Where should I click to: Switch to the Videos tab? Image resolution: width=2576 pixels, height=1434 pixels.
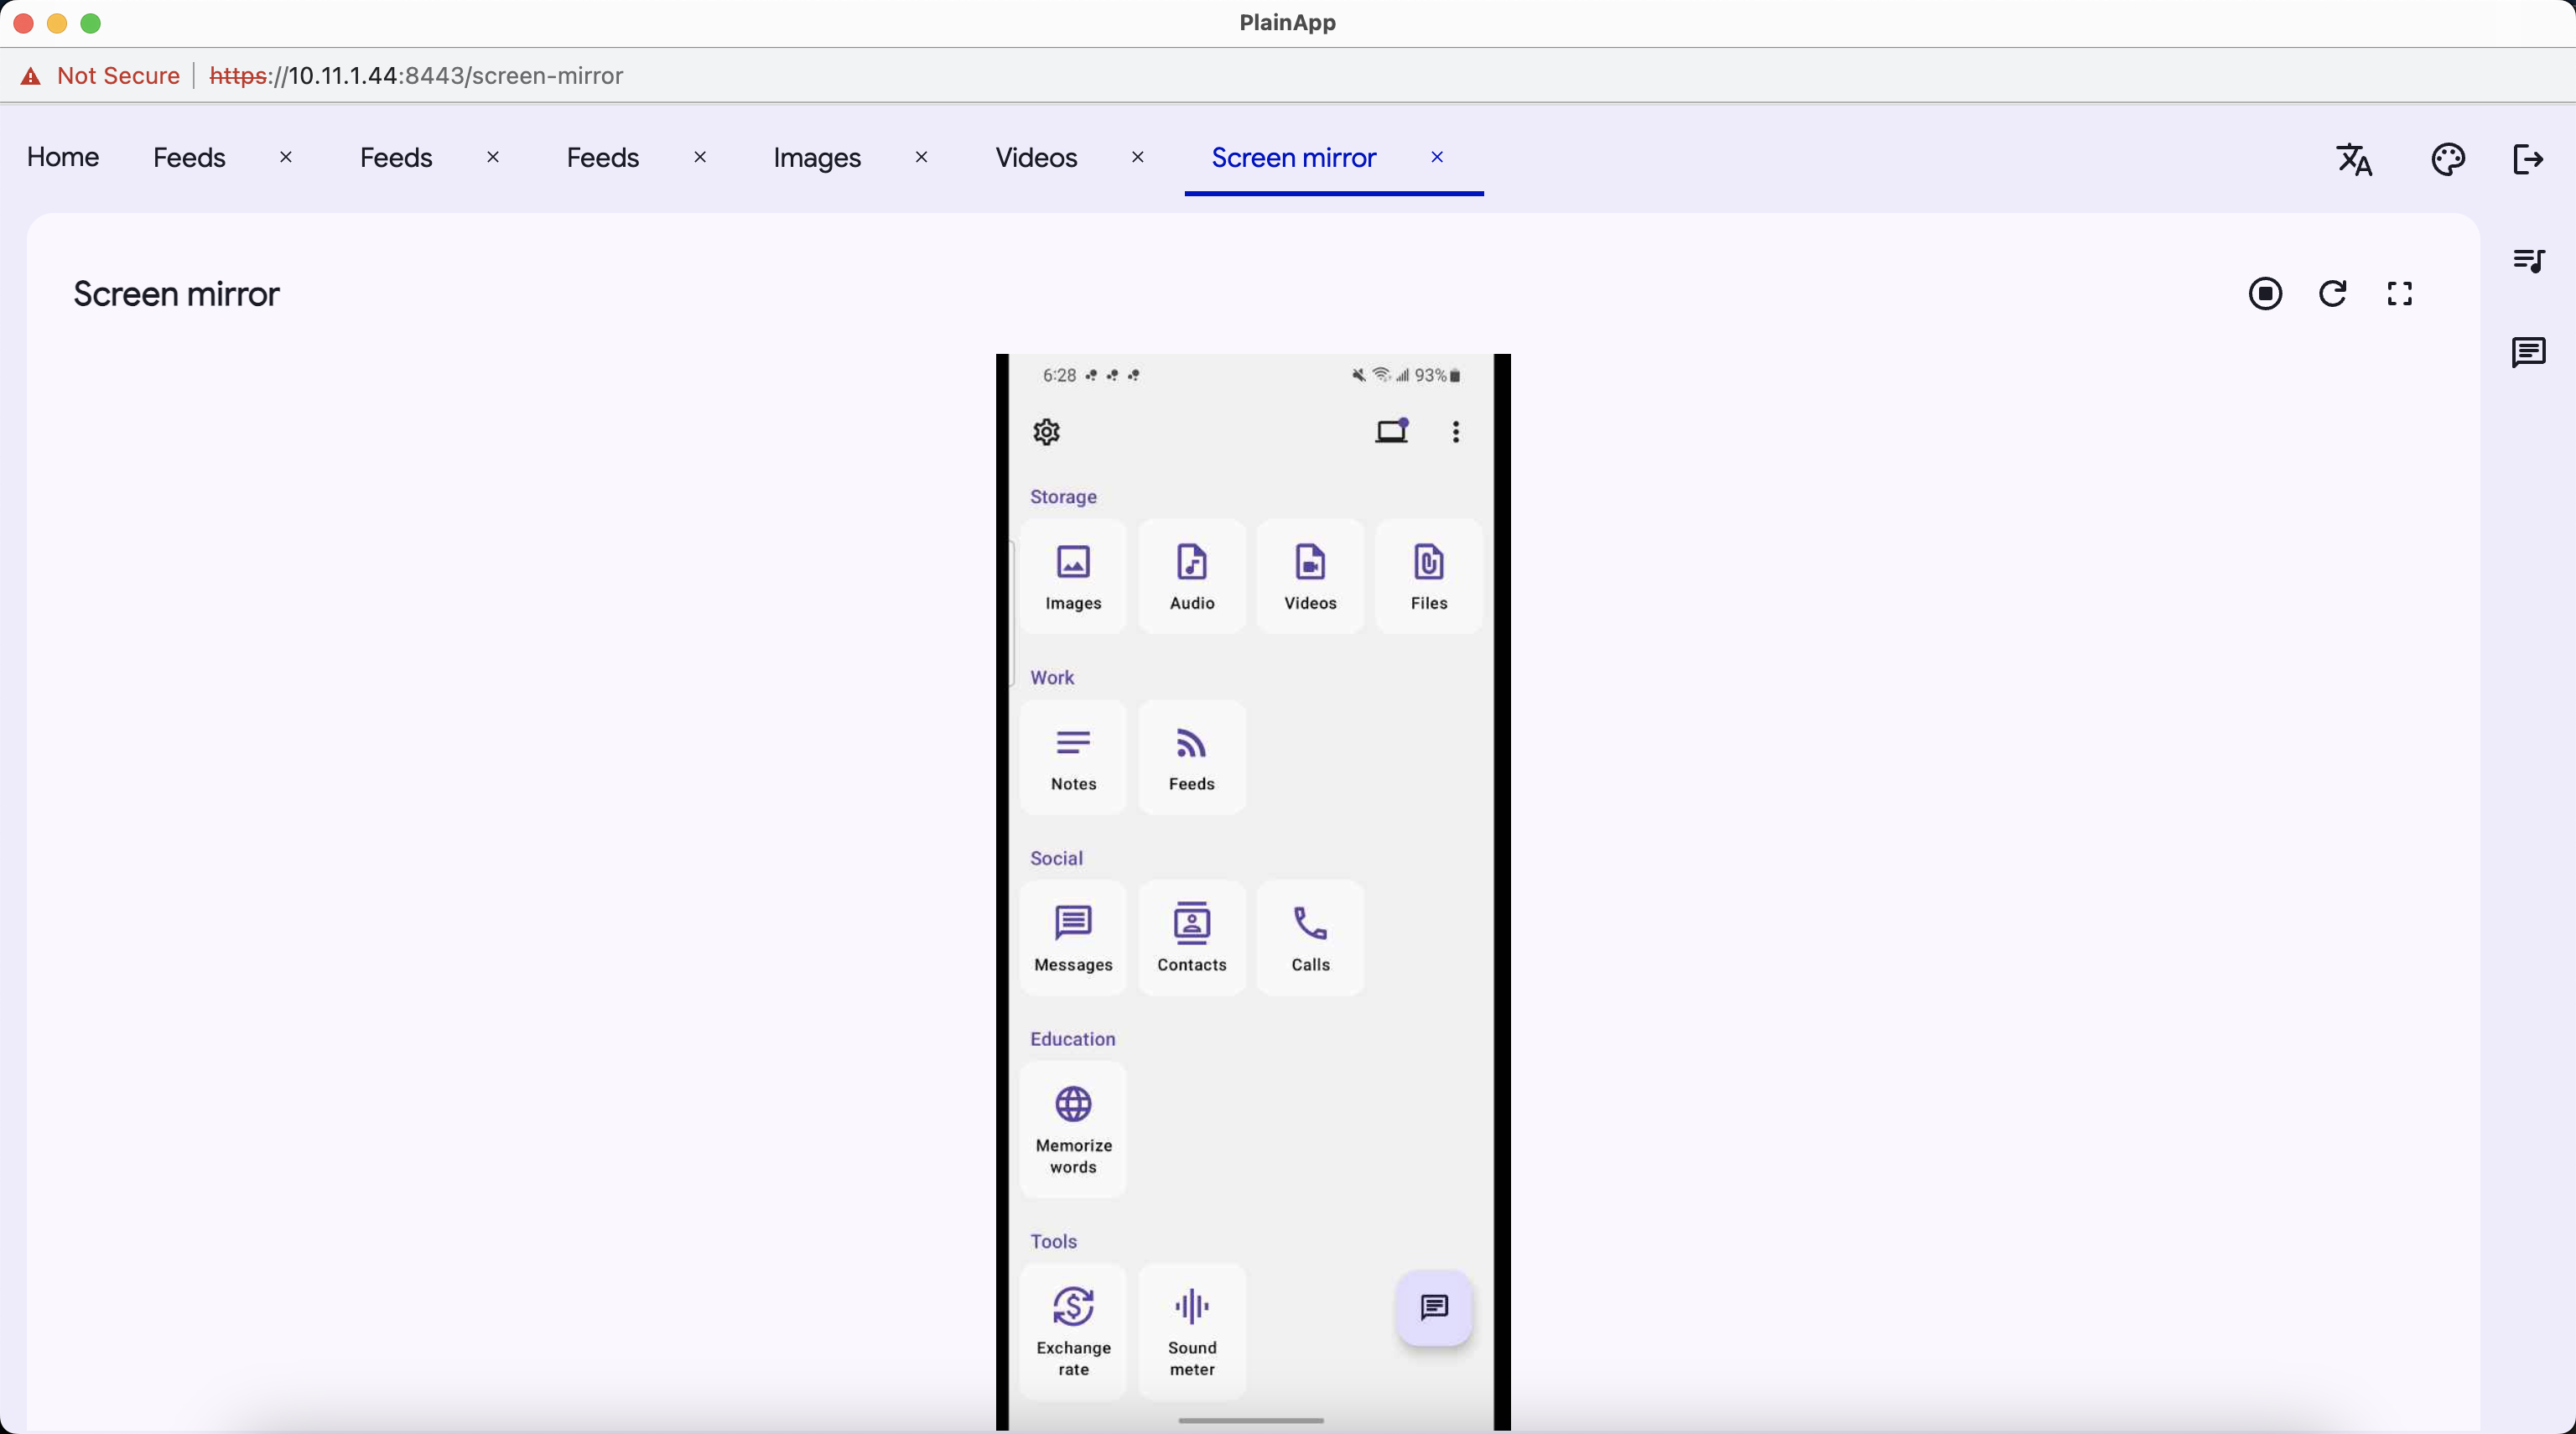[1036, 158]
